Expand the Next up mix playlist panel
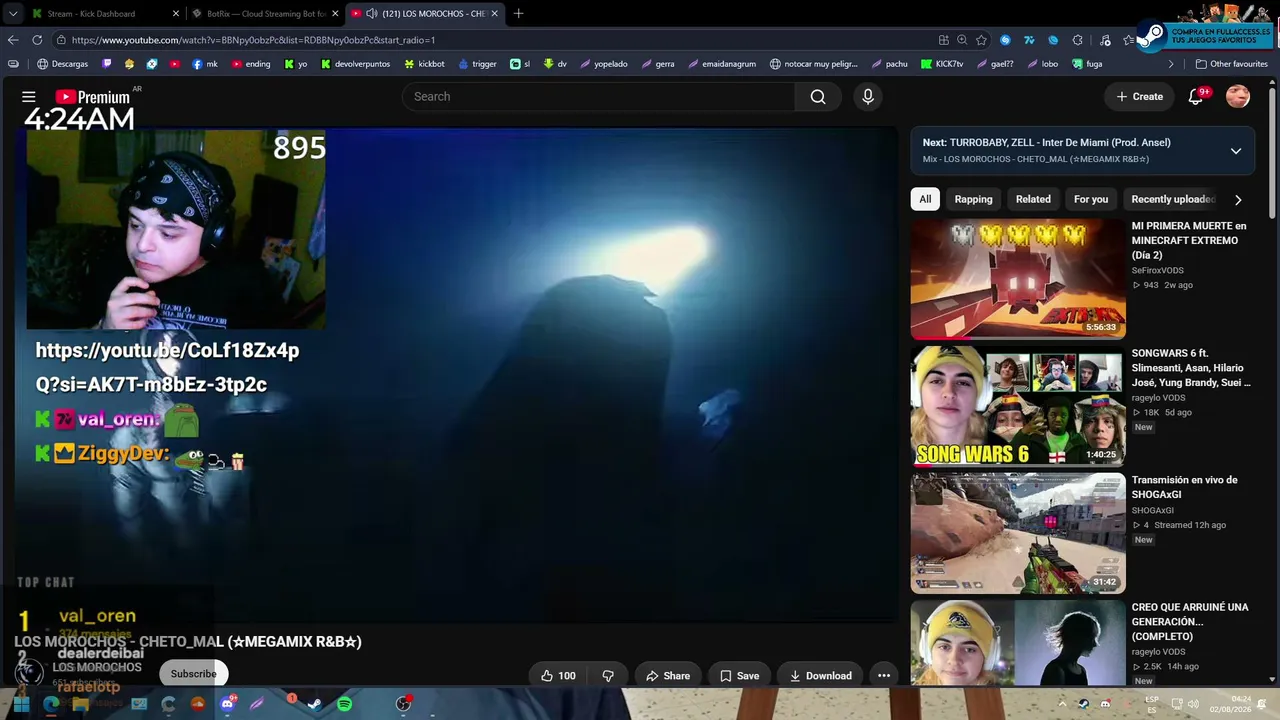This screenshot has width=1280, height=720. coord(1236,151)
